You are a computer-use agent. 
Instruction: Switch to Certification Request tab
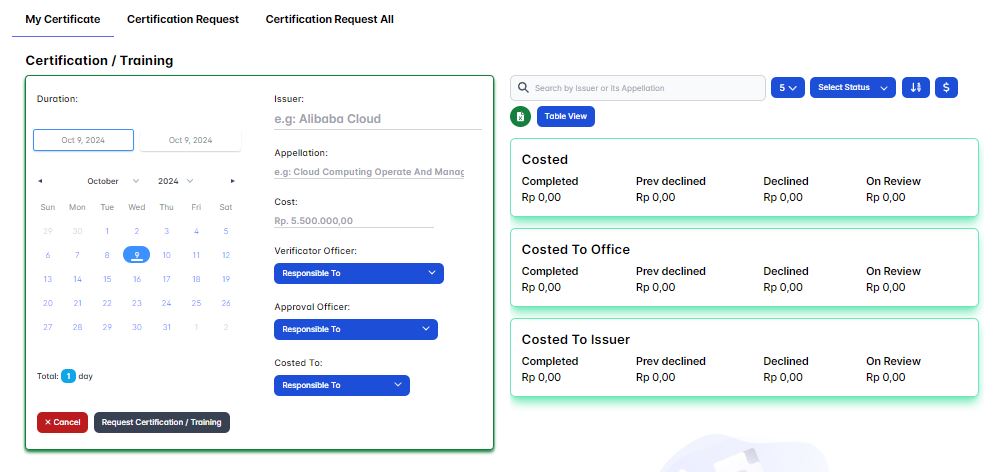[x=183, y=19]
